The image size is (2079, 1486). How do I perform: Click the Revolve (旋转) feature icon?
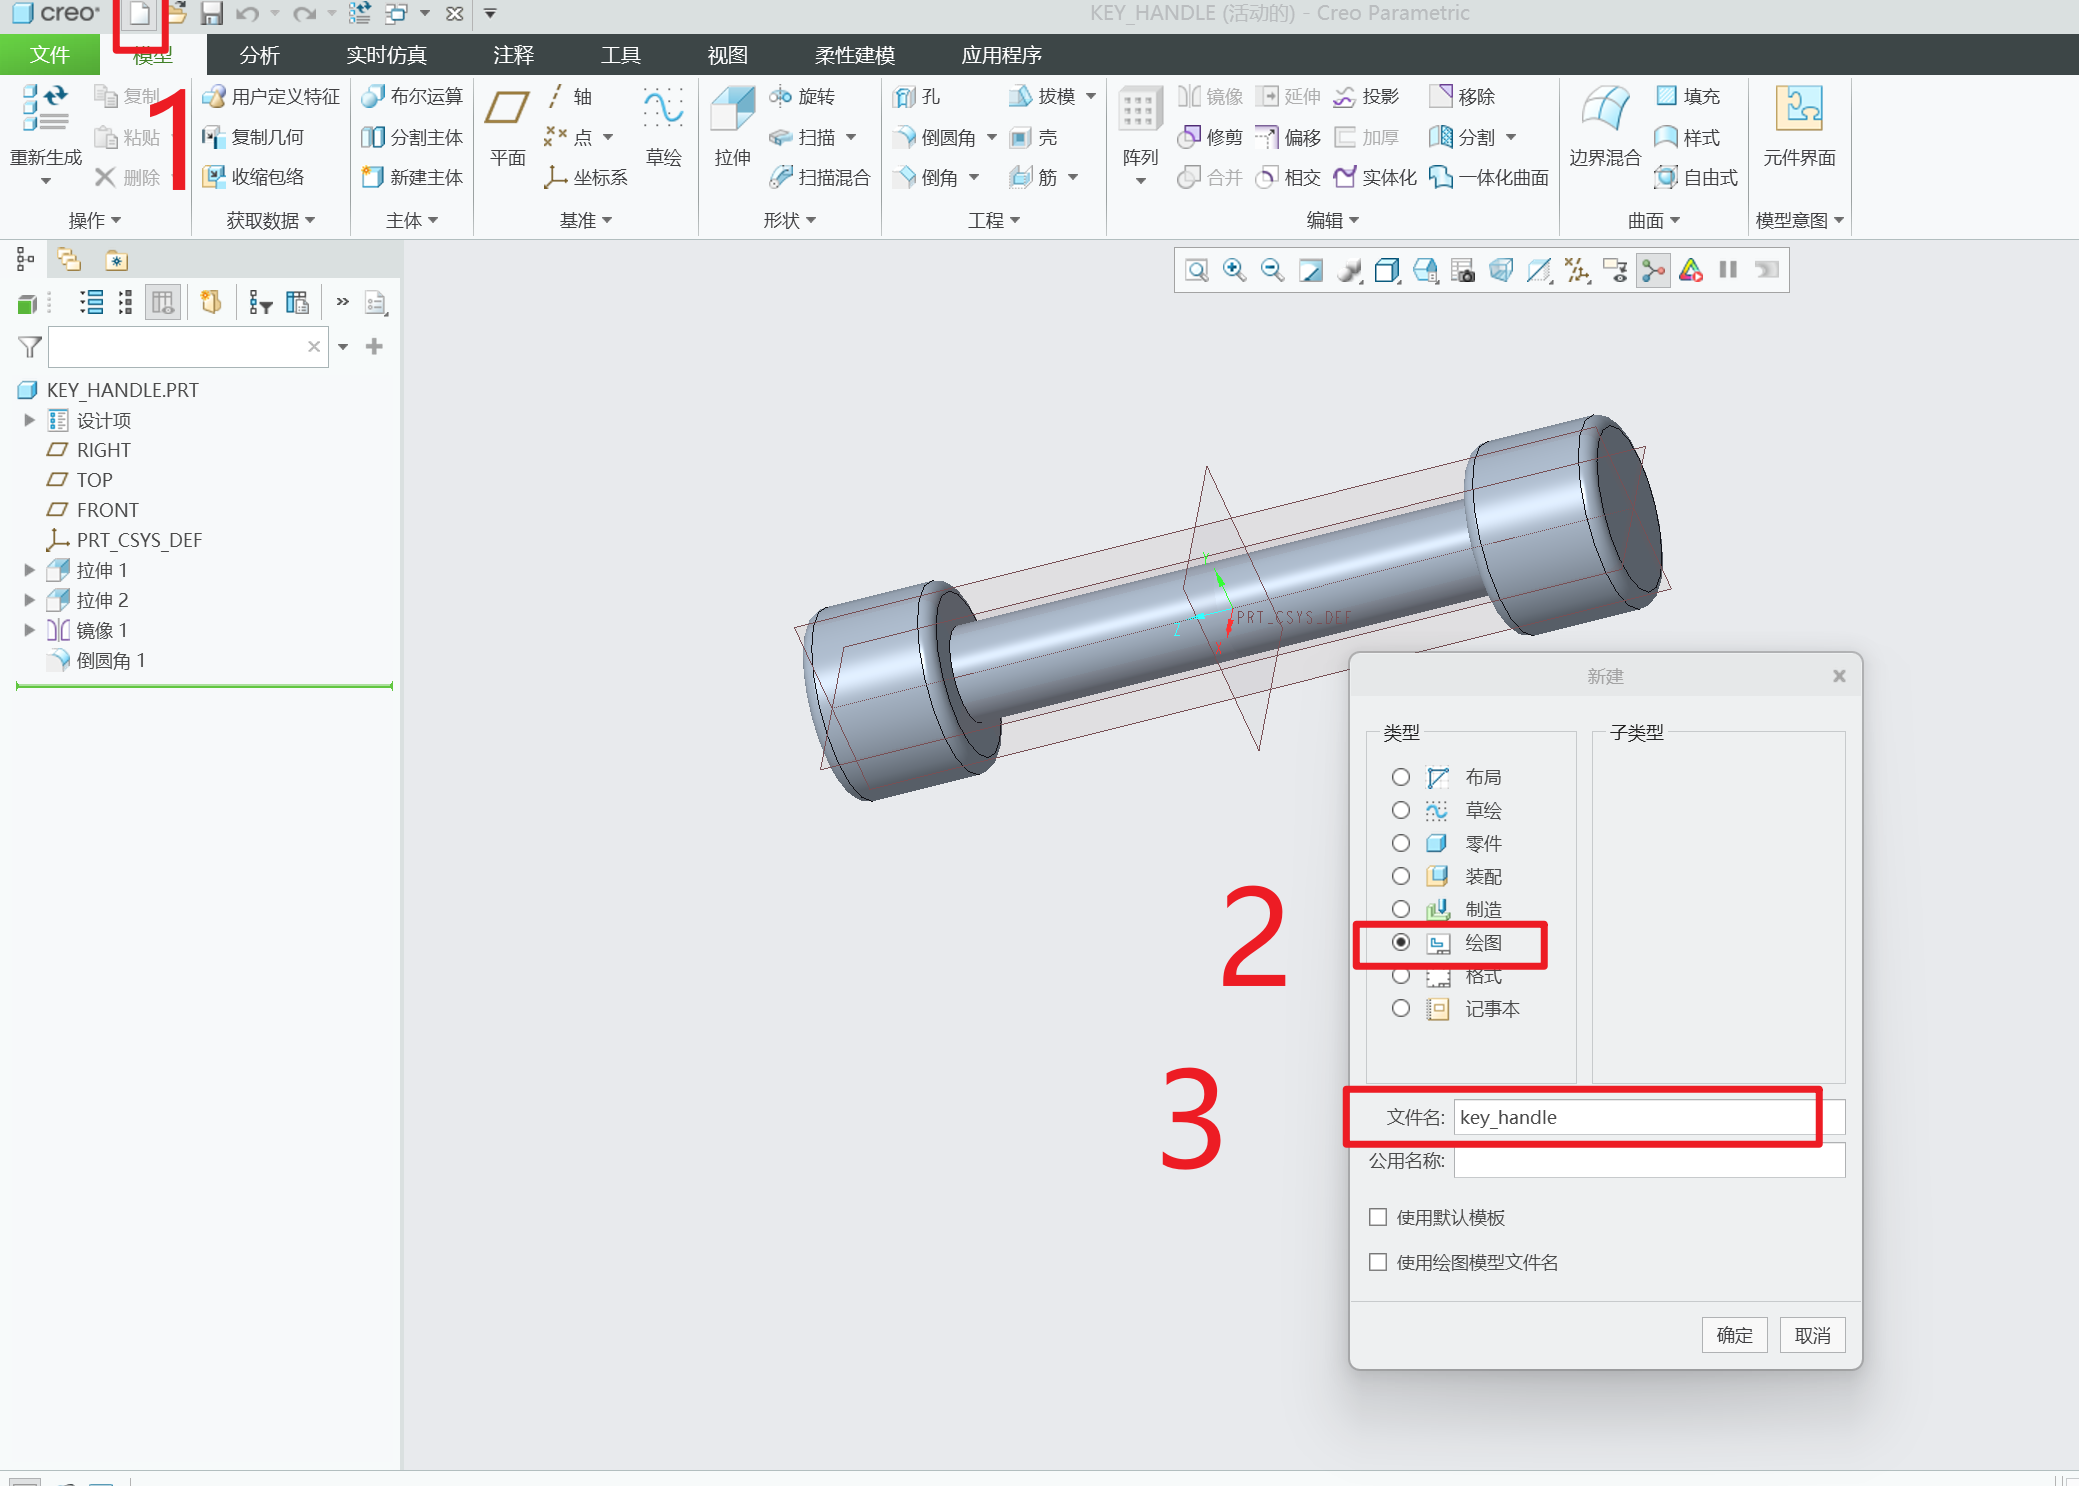coord(781,96)
